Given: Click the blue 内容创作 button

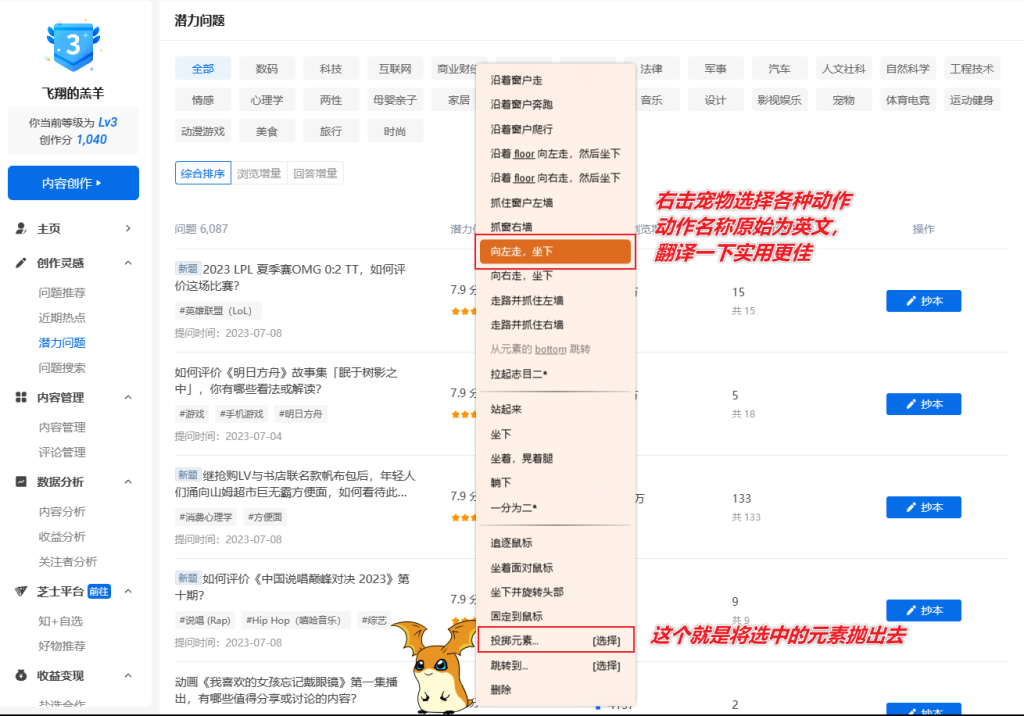Looking at the screenshot, I should pyautogui.click(x=73, y=183).
